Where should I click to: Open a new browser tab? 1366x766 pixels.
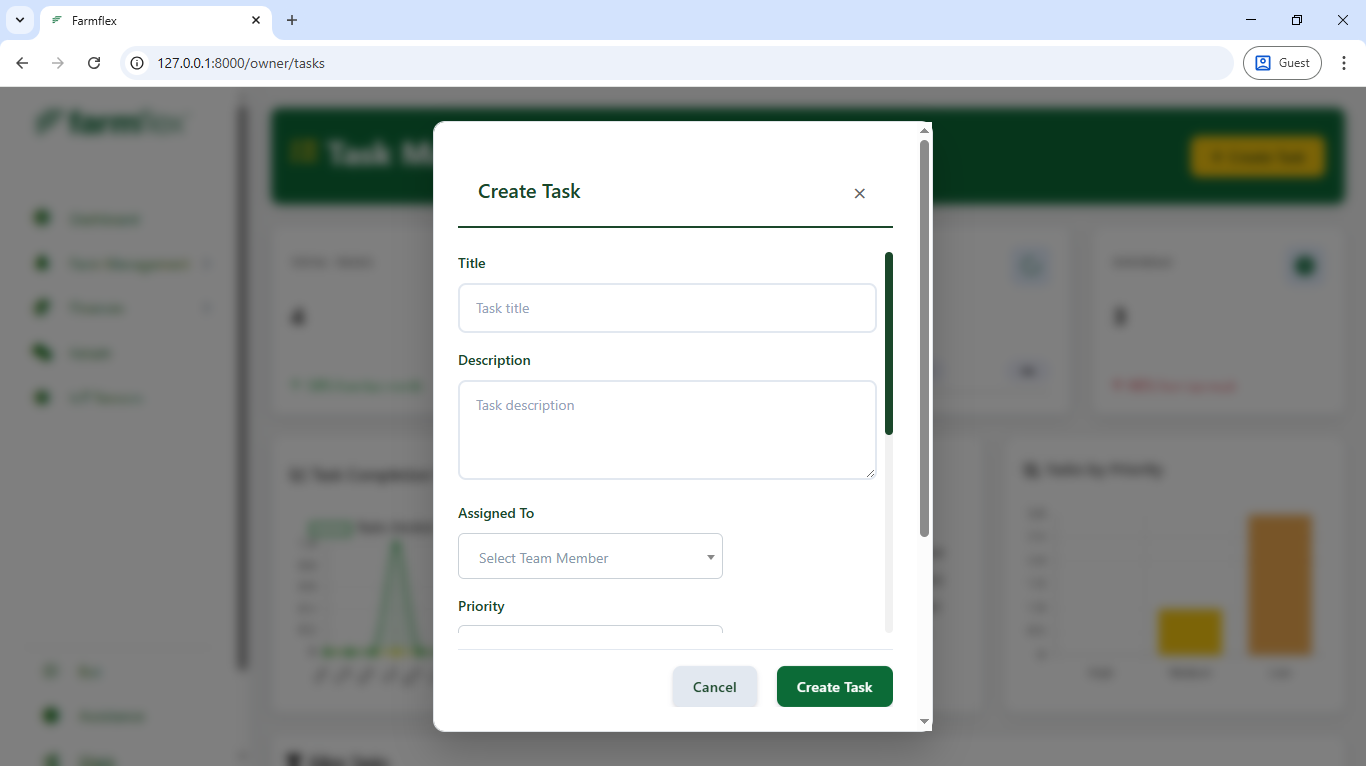tap(292, 20)
